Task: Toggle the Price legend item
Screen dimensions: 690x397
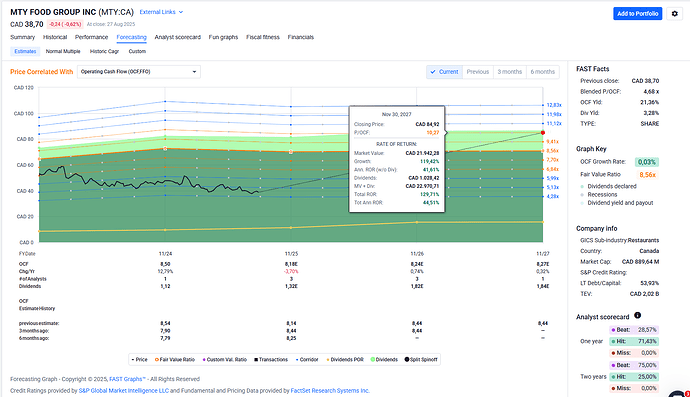Action: tap(139, 360)
